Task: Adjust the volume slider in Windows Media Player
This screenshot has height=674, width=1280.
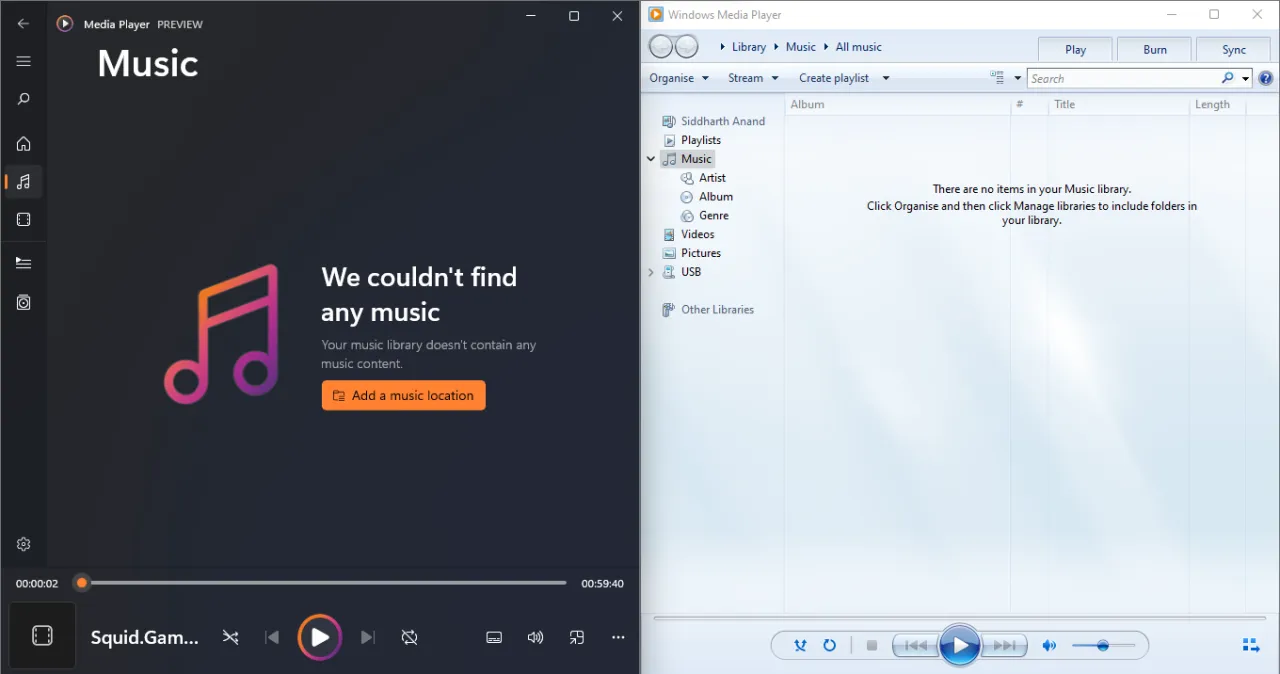Action: tap(1104, 646)
